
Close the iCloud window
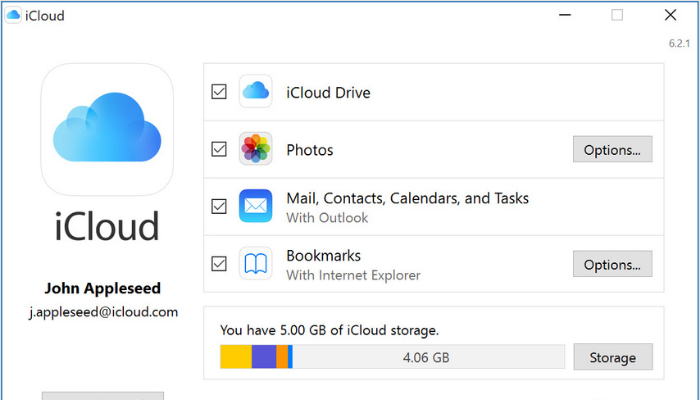tap(670, 15)
